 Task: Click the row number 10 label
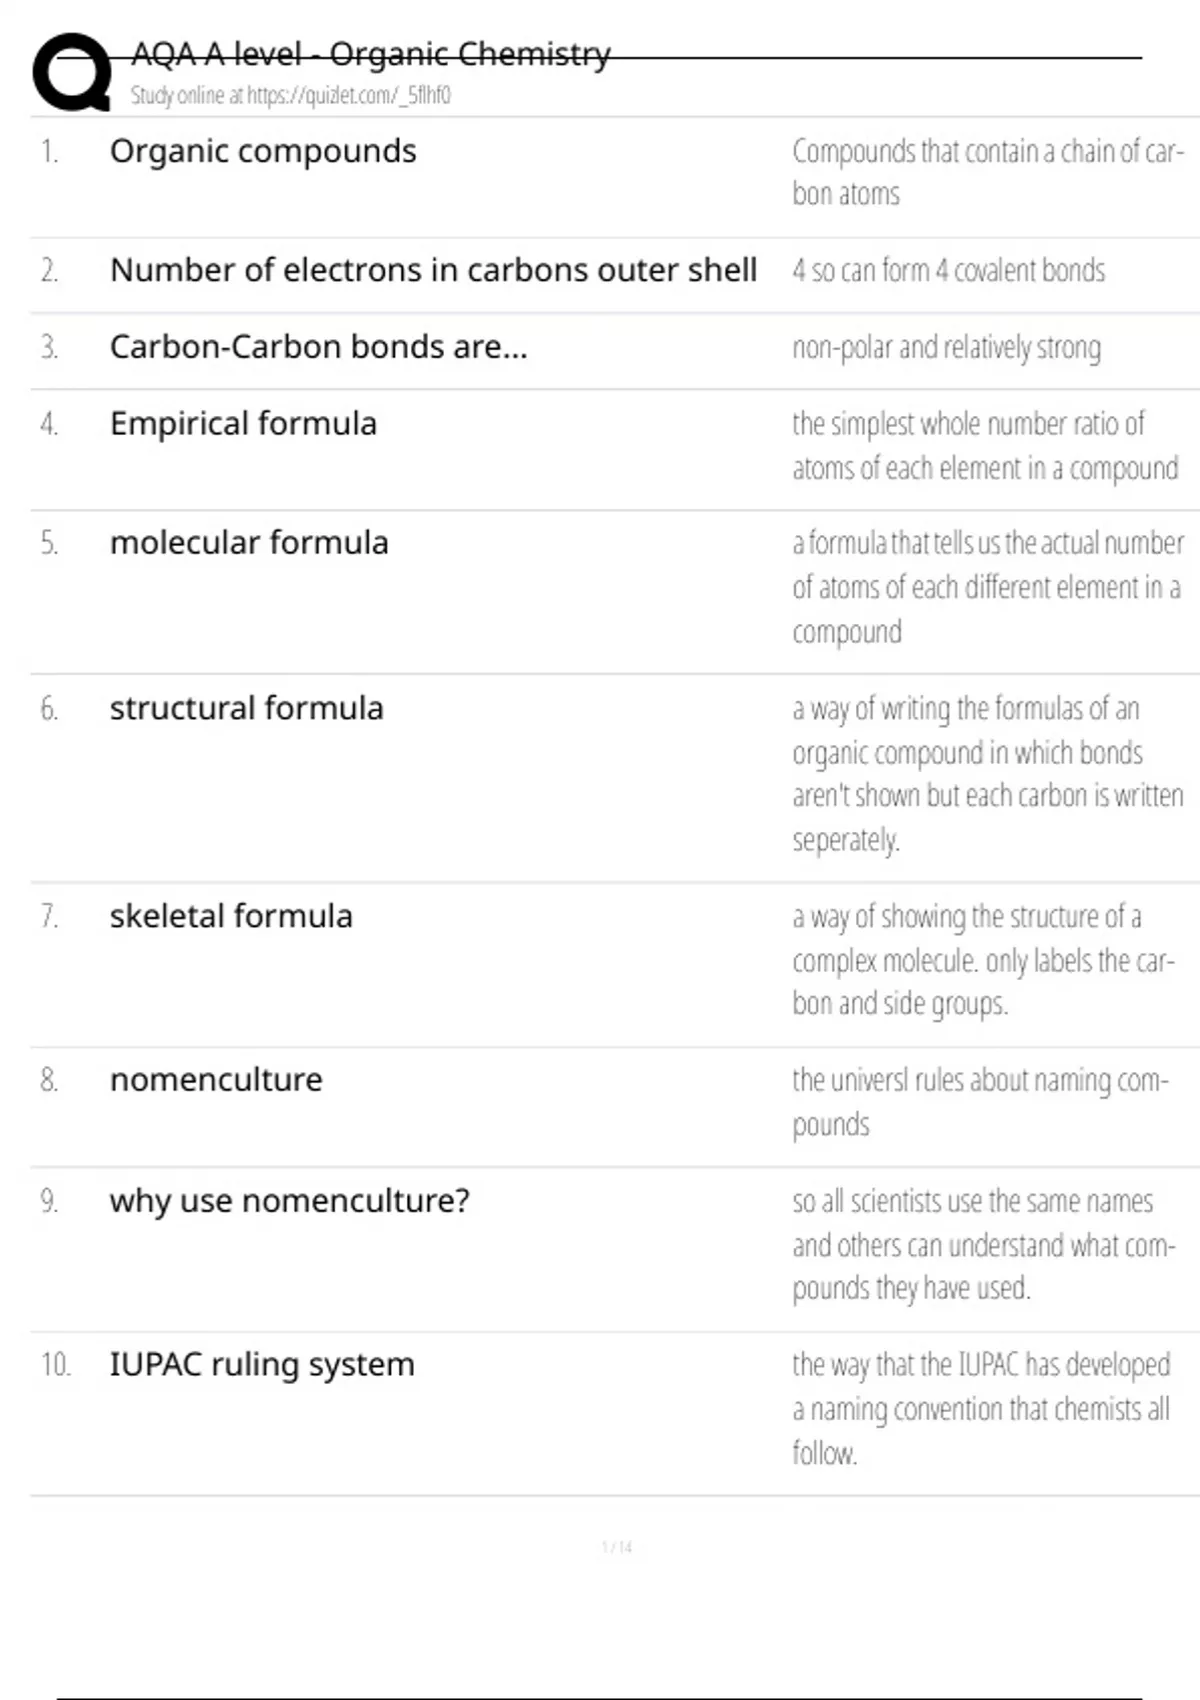(55, 1365)
